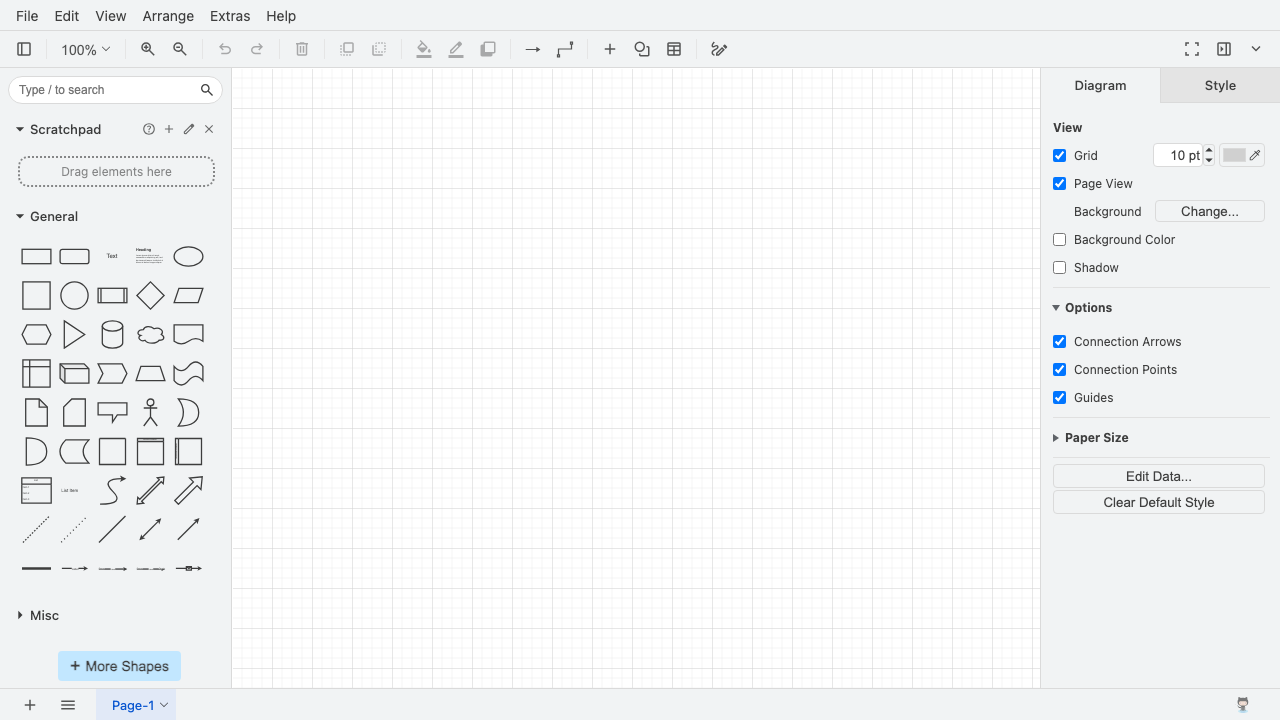Click the Fill Color bucket icon
This screenshot has height=720, width=1280.
(x=424, y=49)
